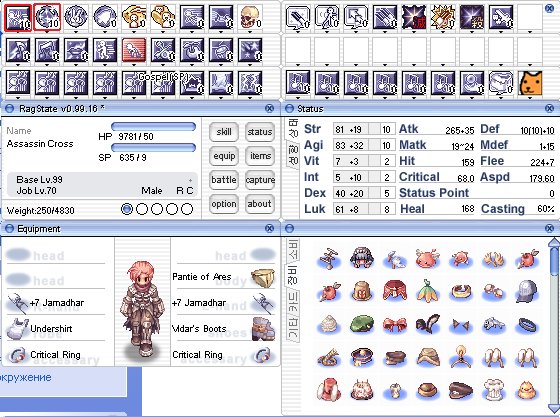Open the third vertical tab in item panel
560x417 pixels.
pyautogui.click(x=293, y=303)
